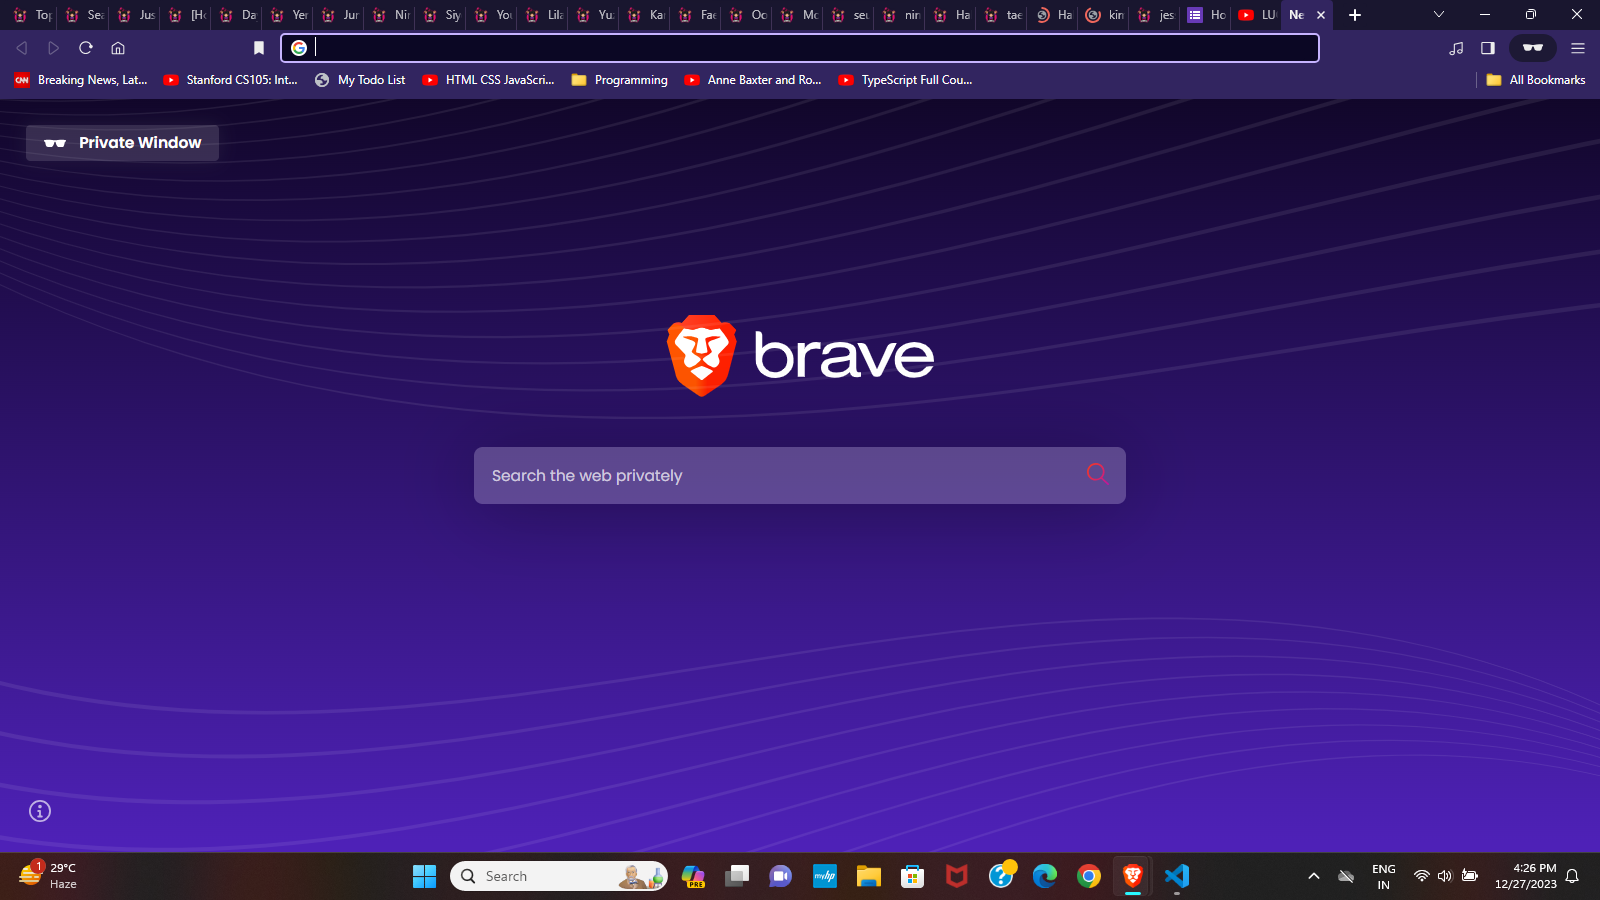Viewport: 1600px width, 900px height.
Task: Switch to the 'Lila' tab
Action: (x=543, y=15)
